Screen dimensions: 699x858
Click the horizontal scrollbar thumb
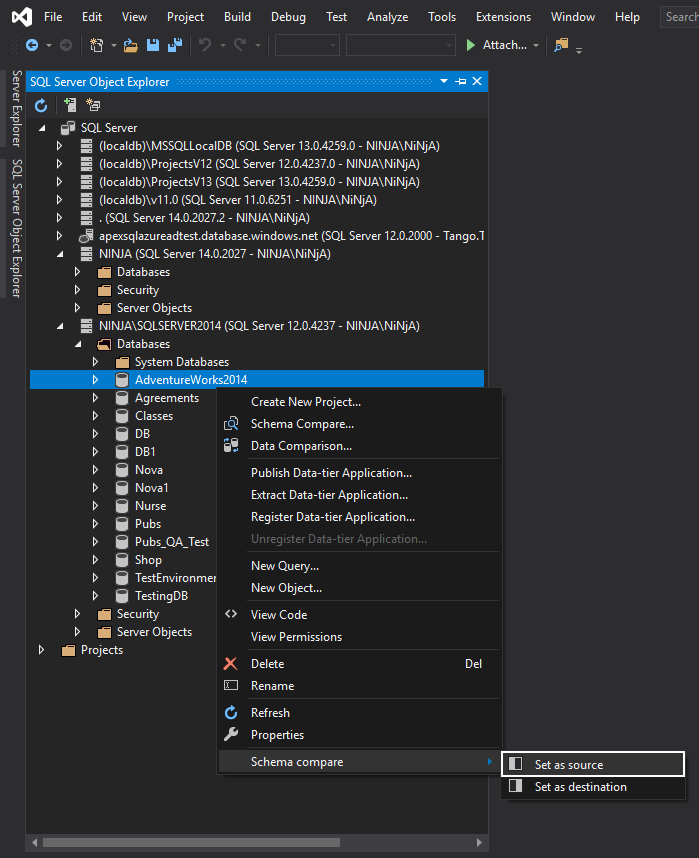coord(192,842)
